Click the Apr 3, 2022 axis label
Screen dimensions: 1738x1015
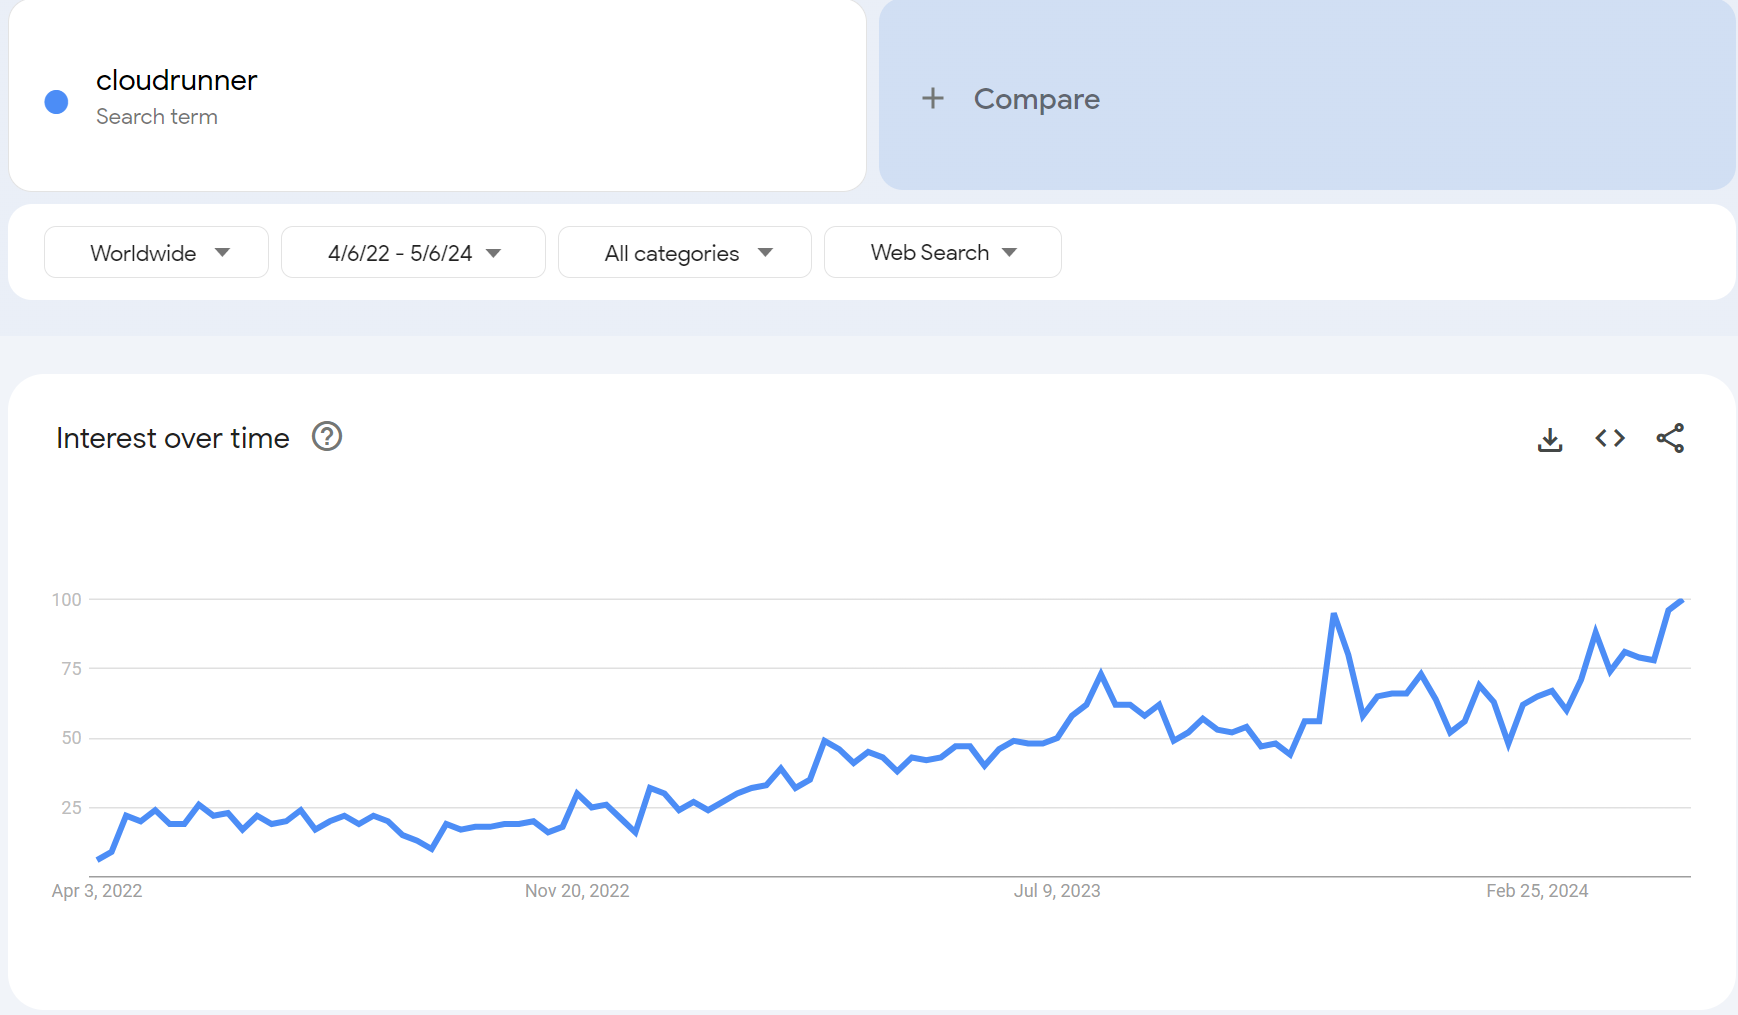pyautogui.click(x=97, y=891)
